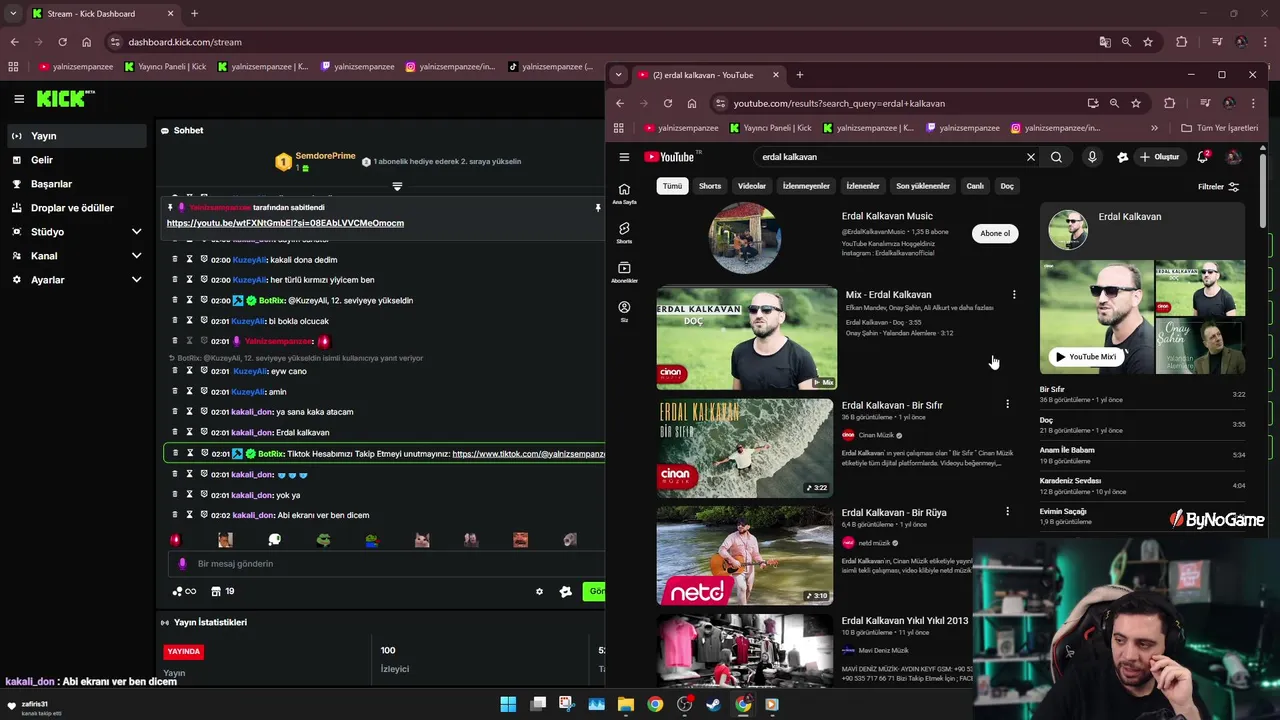Viewport: 1280px width, 720px height.
Task: Open YouTube Shorts sidebar item
Action: [624, 233]
